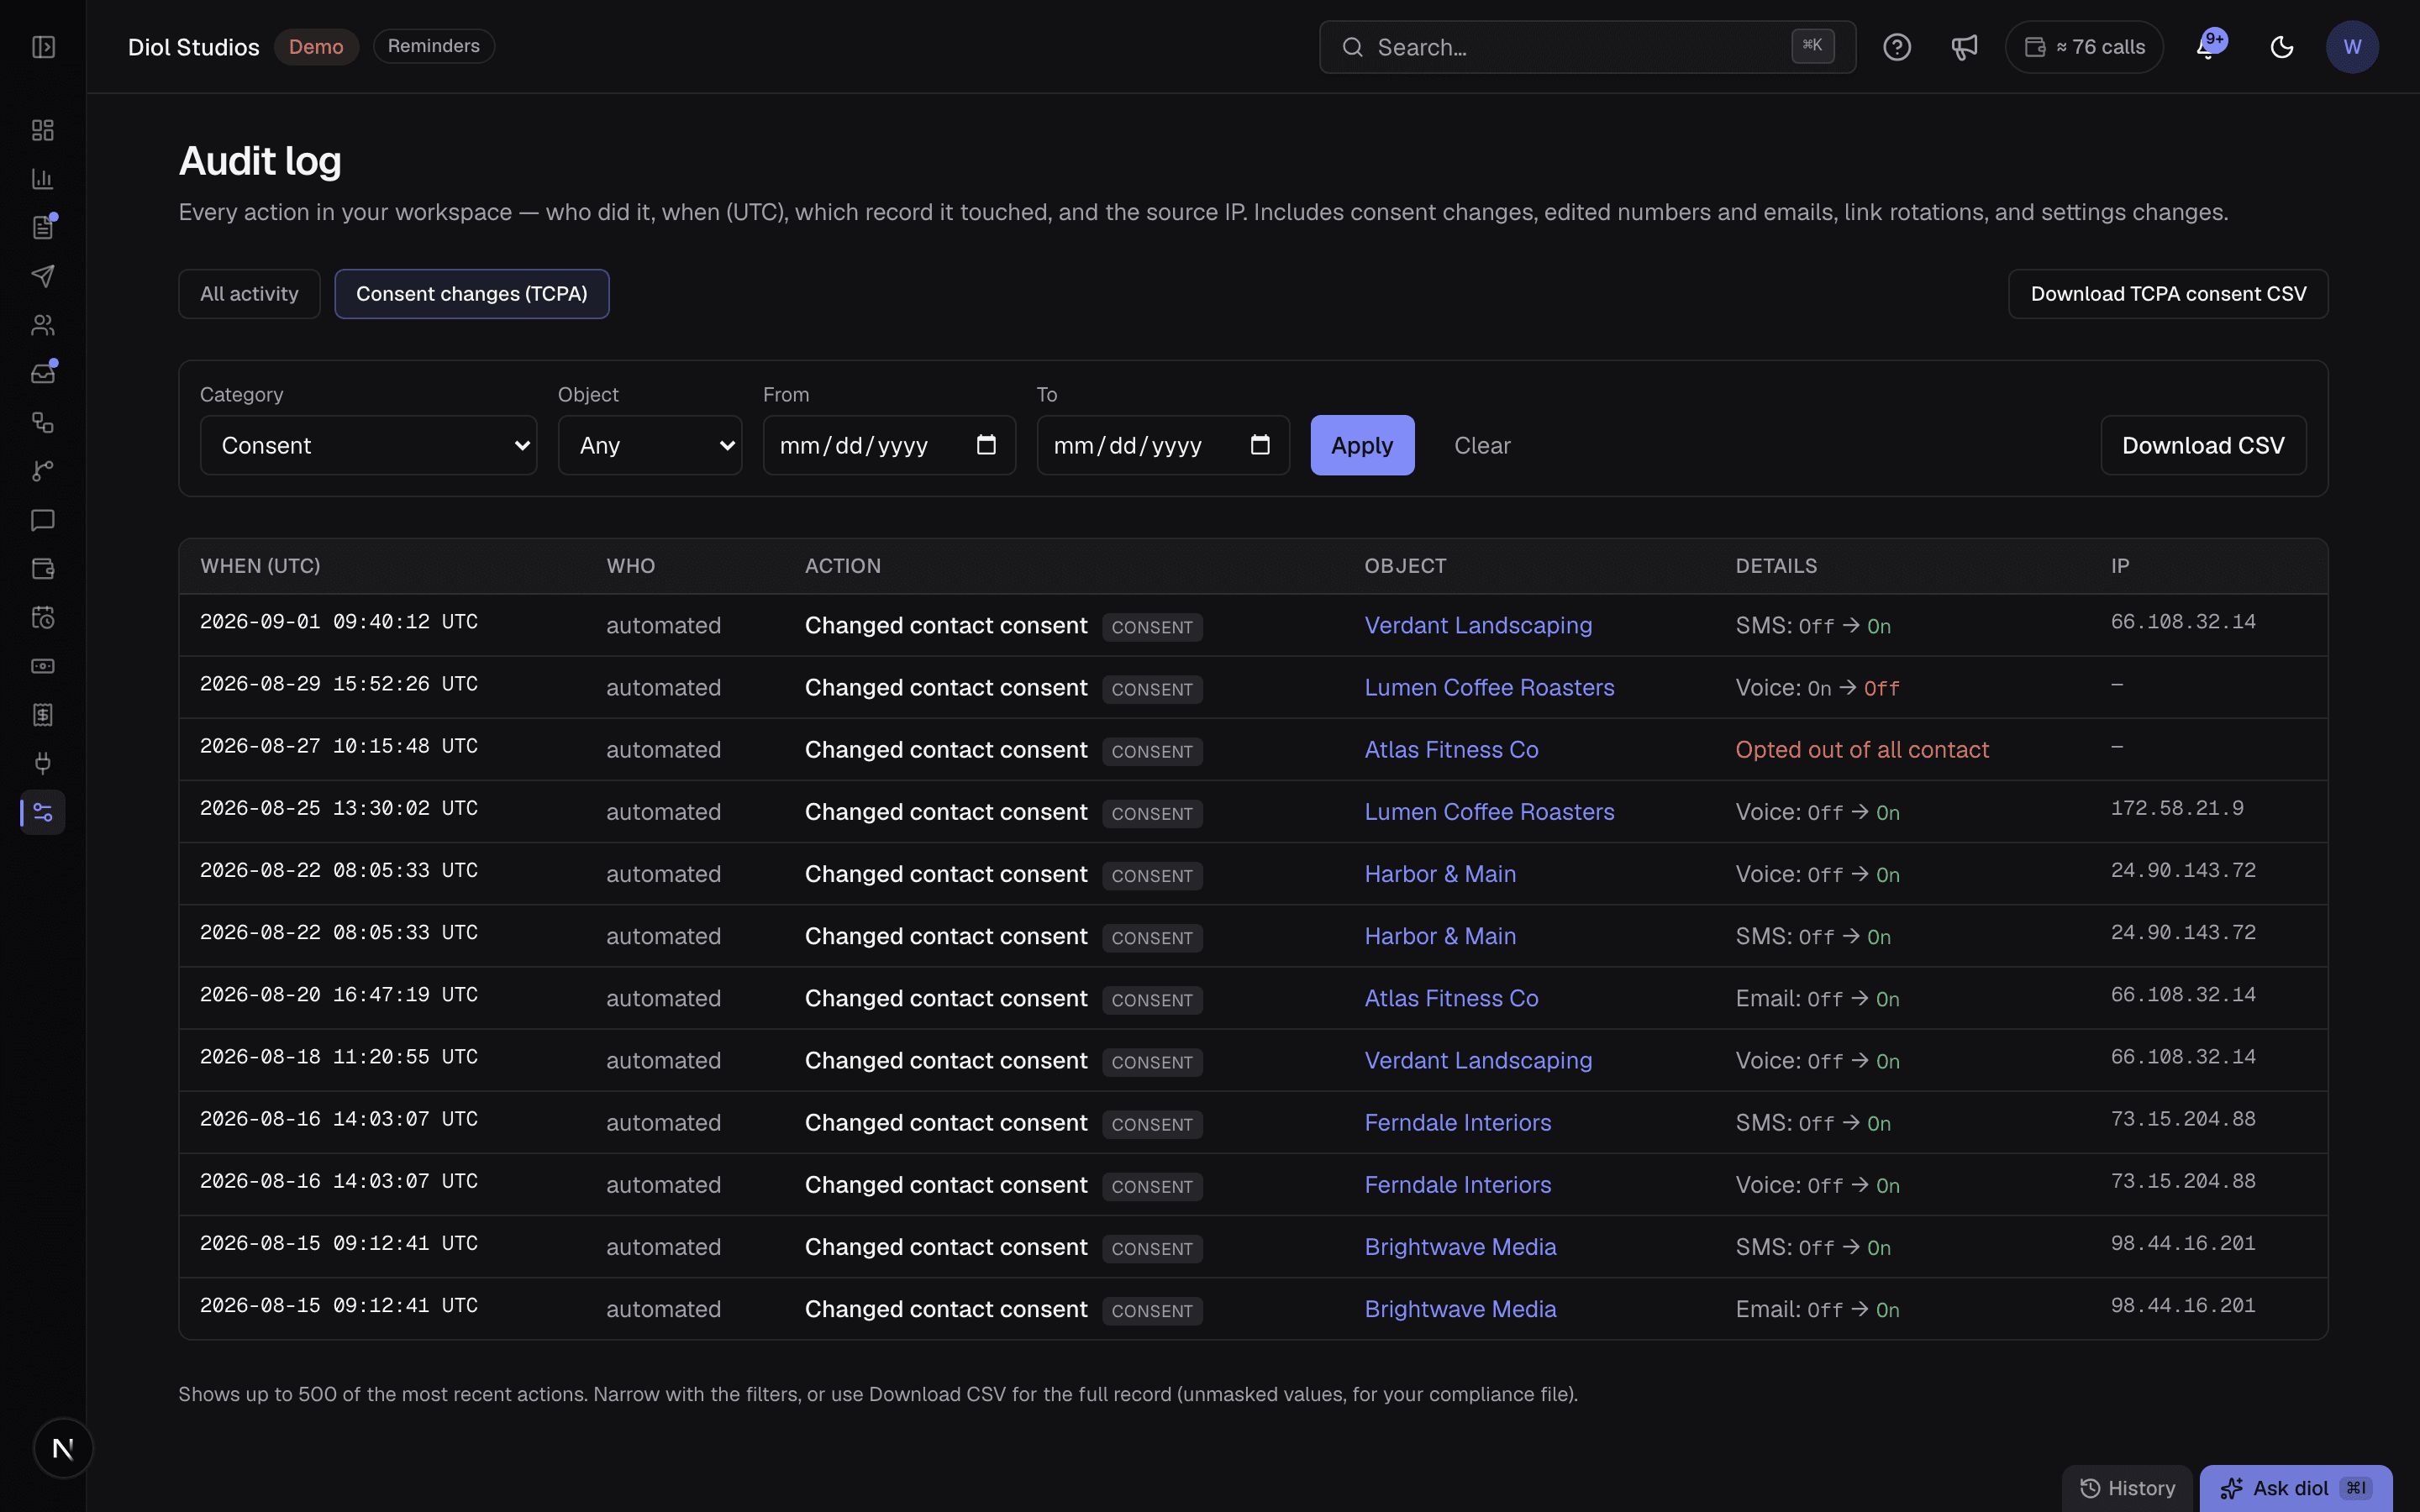Click the Demo badge

(x=316, y=47)
